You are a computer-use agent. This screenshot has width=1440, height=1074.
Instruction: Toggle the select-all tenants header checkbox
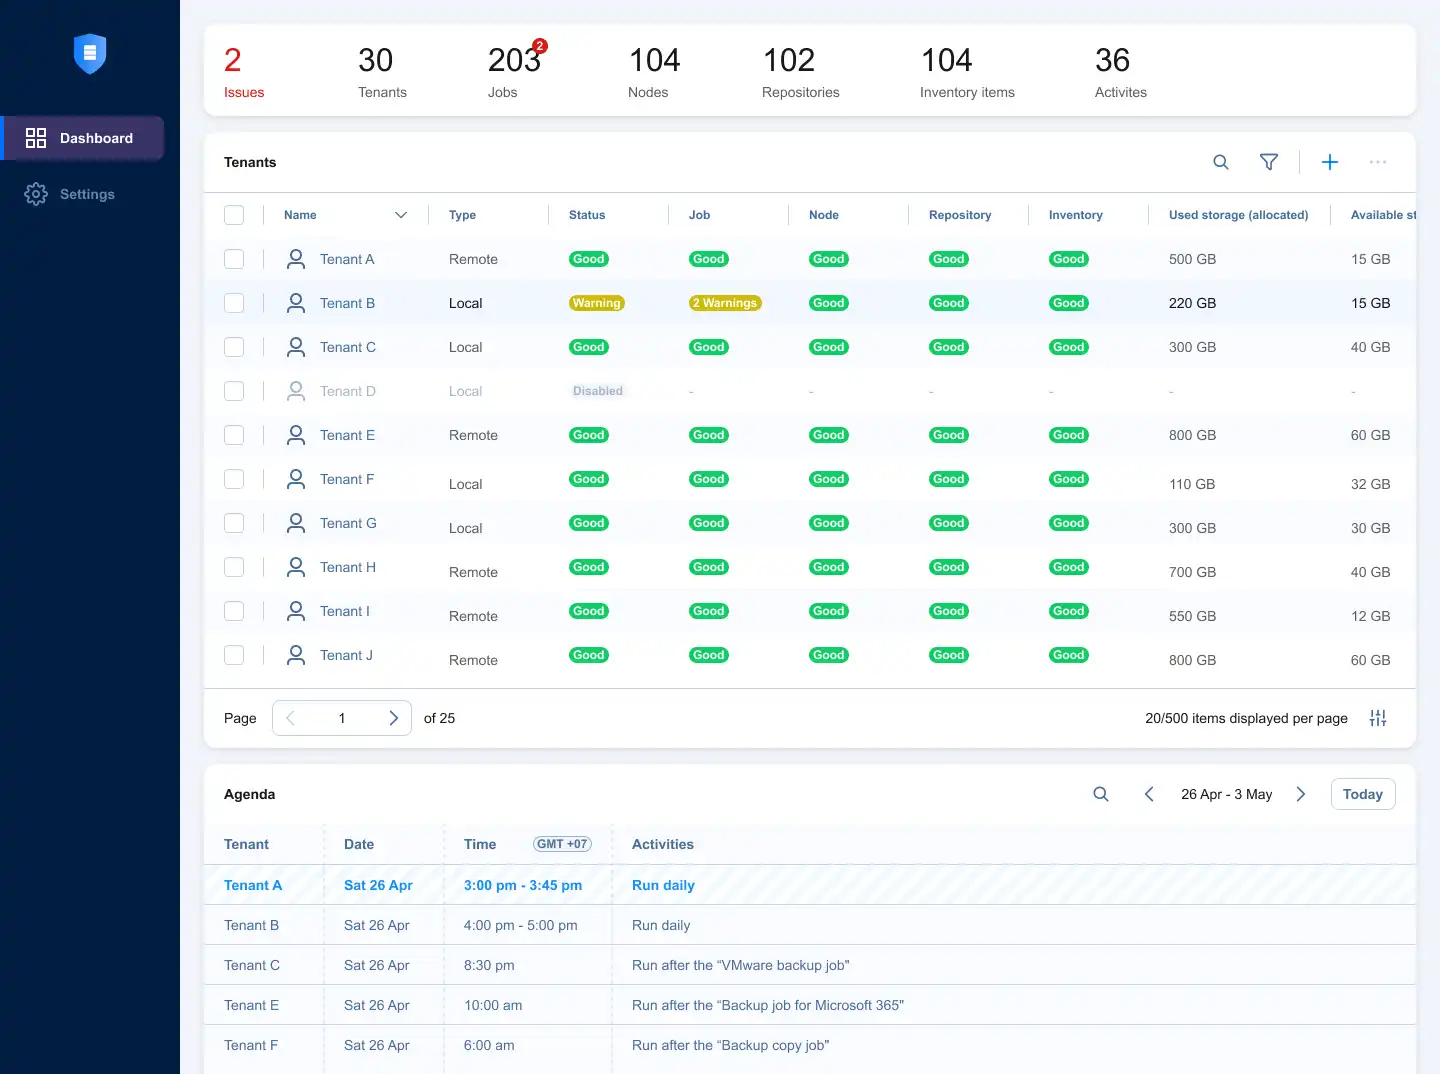coord(234,215)
